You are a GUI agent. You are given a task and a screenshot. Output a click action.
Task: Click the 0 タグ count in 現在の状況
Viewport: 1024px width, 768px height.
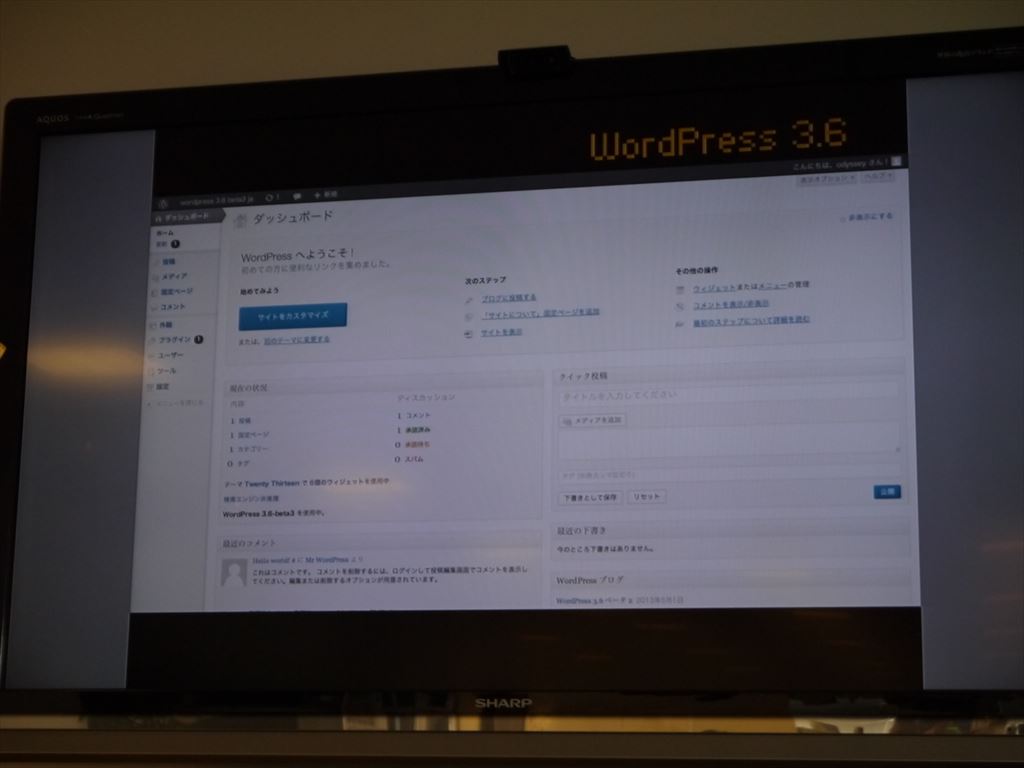click(x=238, y=464)
